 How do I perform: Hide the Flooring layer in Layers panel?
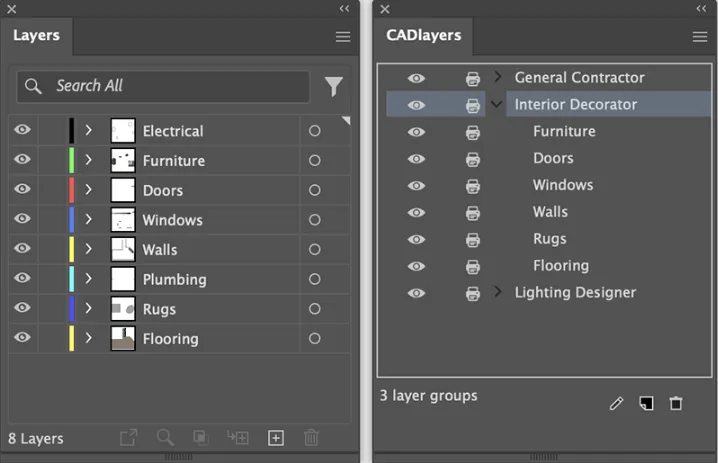pos(22,338)
